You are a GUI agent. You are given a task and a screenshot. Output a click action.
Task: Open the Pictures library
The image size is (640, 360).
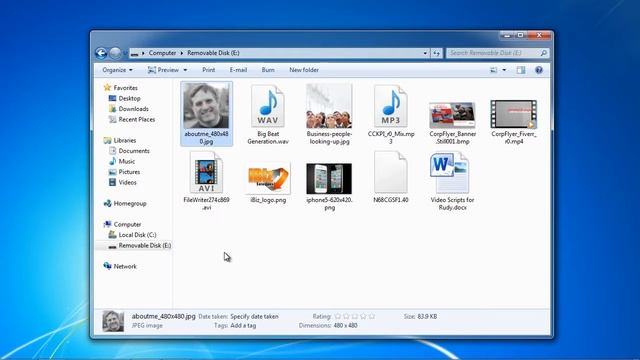(129, 172)
